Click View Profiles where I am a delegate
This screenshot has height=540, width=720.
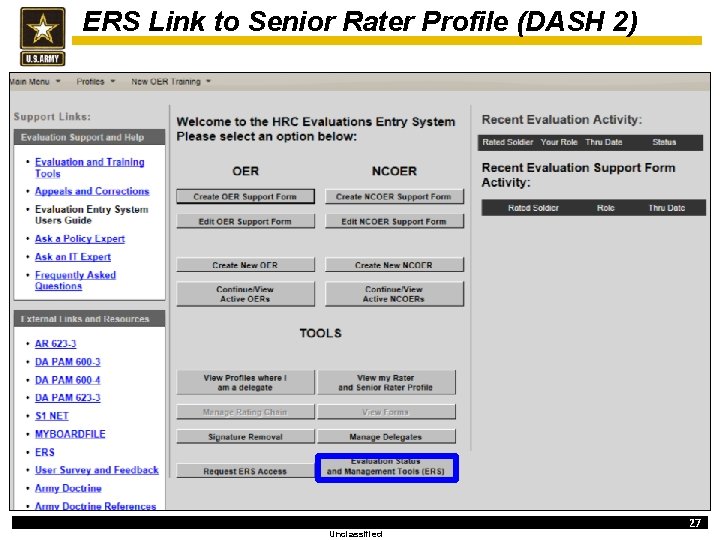(x=245, y=382)
